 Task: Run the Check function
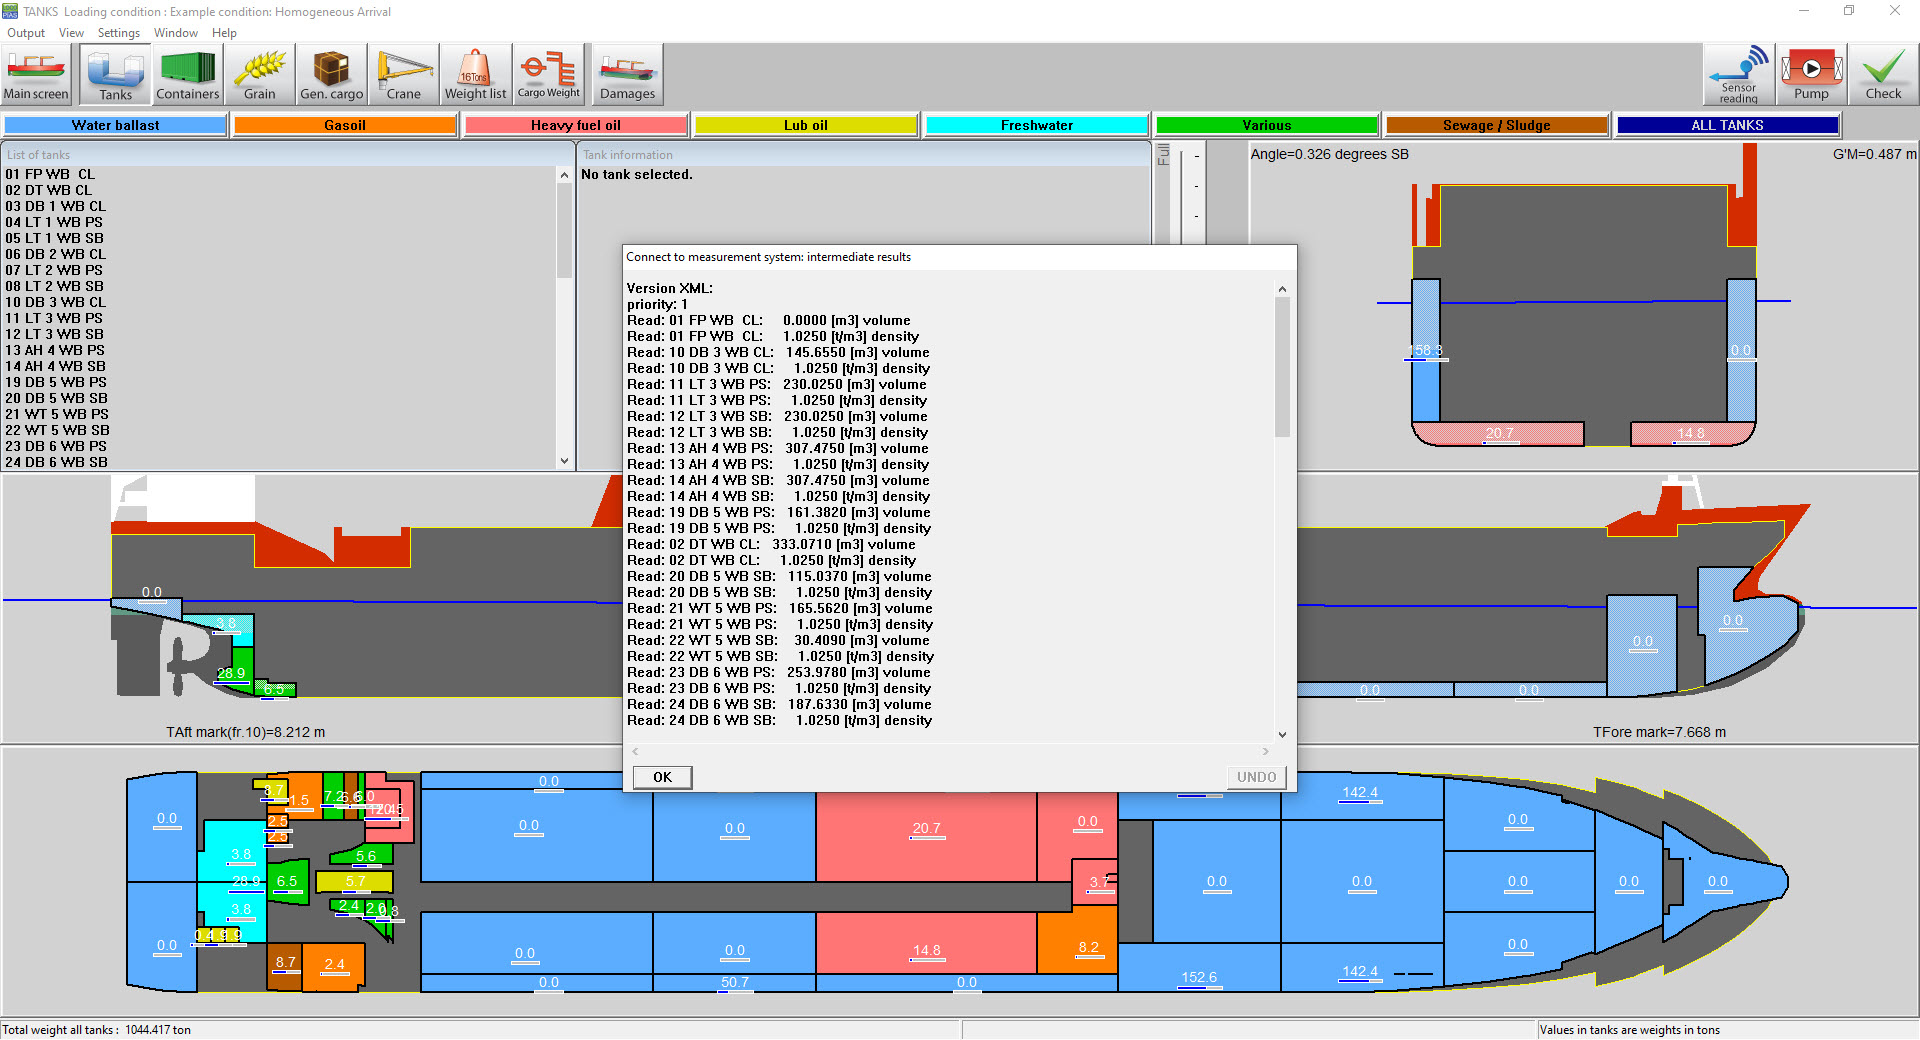(1883, 75)
